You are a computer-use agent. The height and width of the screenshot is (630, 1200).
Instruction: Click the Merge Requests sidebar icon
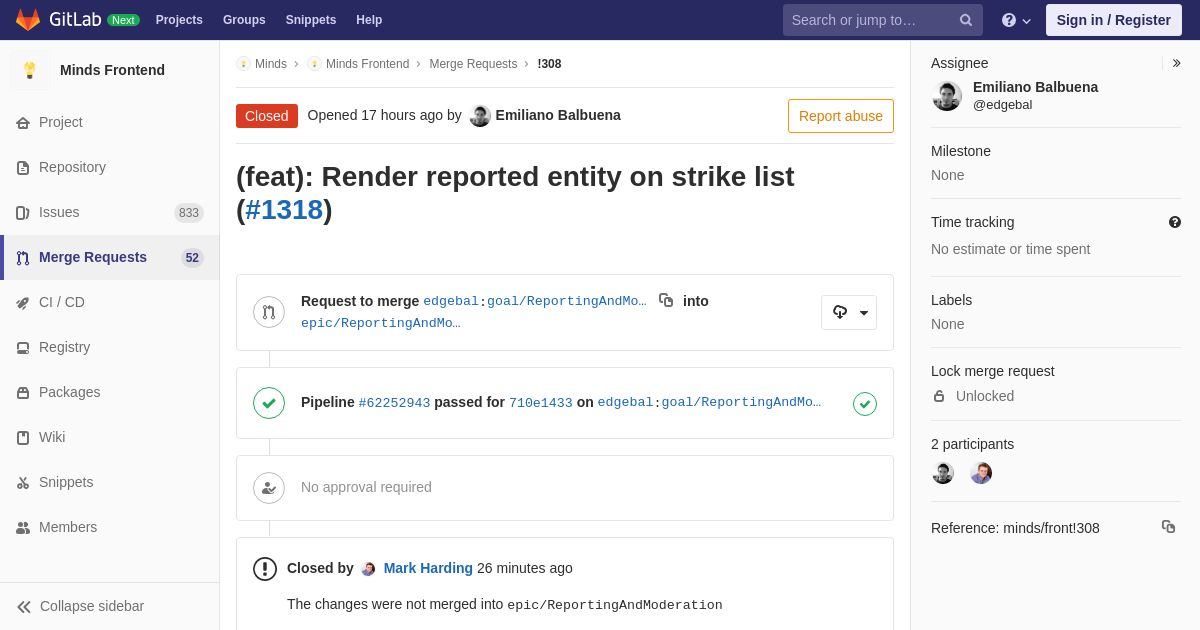23,258
